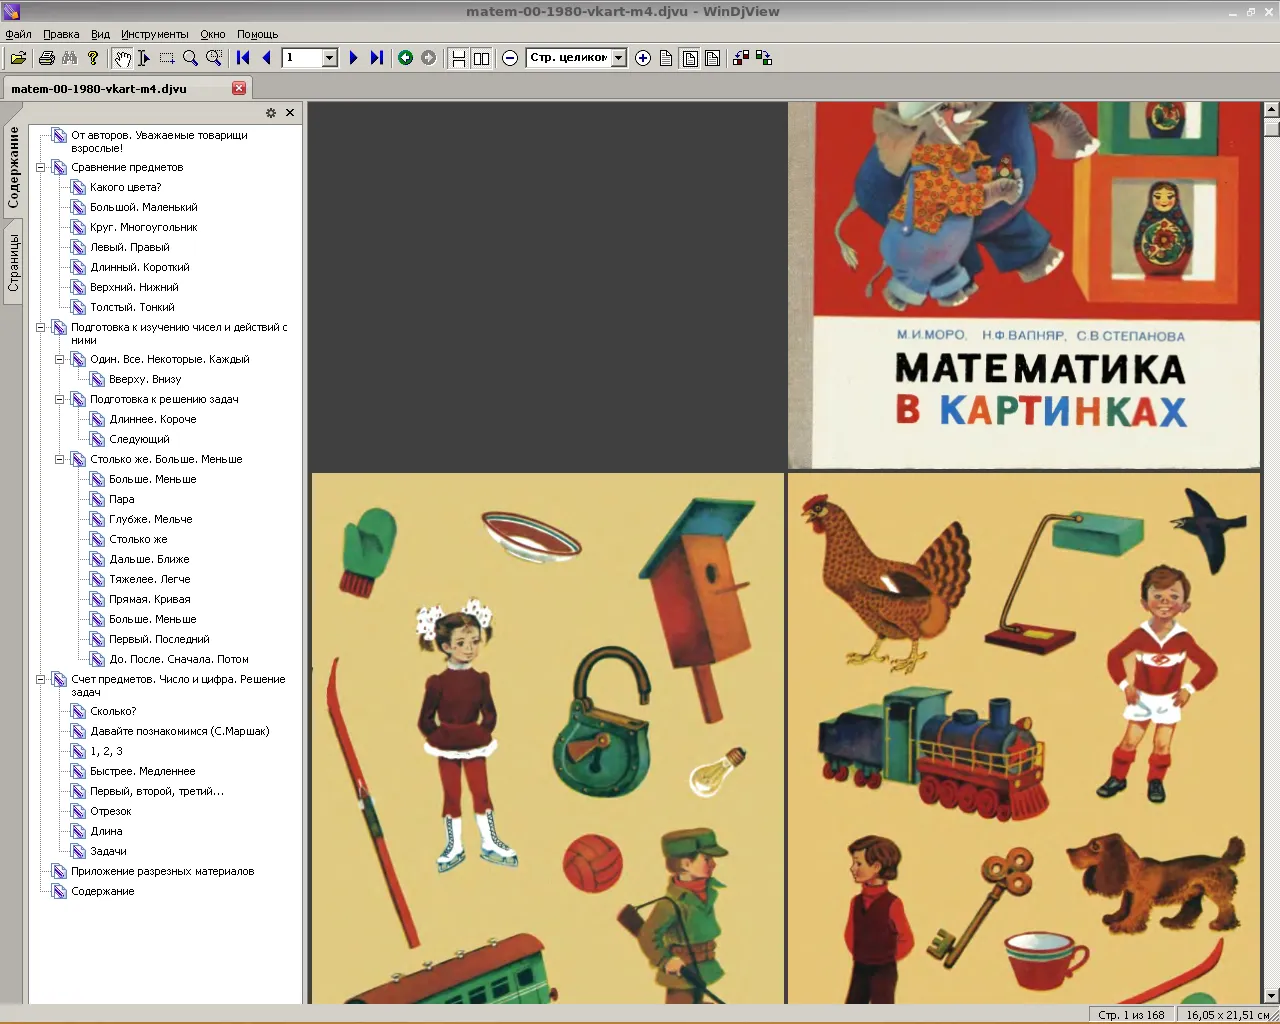This screenshot has height=1024, width=1280.
Task: Open 'Давайте познакомимся (С.Маршак)' bookmark
Action: coord(180,731)
